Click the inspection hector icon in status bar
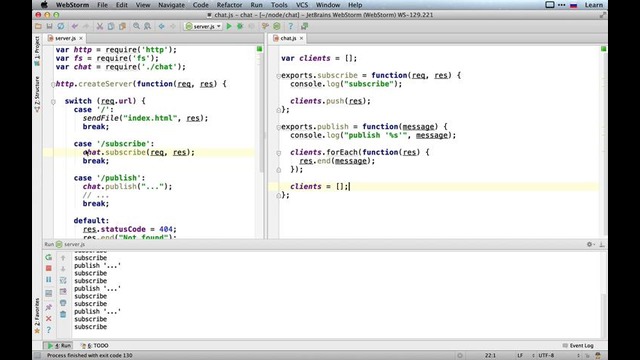 [598, 356]
